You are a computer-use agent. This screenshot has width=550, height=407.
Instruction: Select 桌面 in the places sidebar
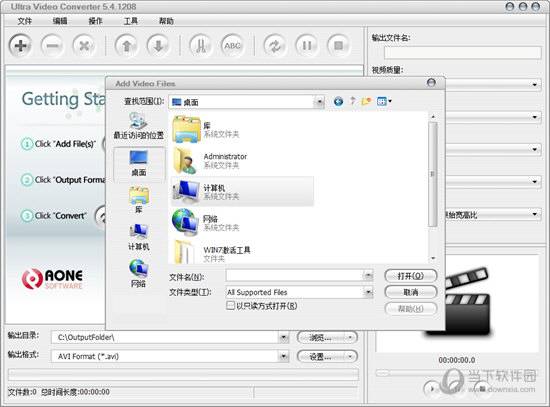(139, 164)
